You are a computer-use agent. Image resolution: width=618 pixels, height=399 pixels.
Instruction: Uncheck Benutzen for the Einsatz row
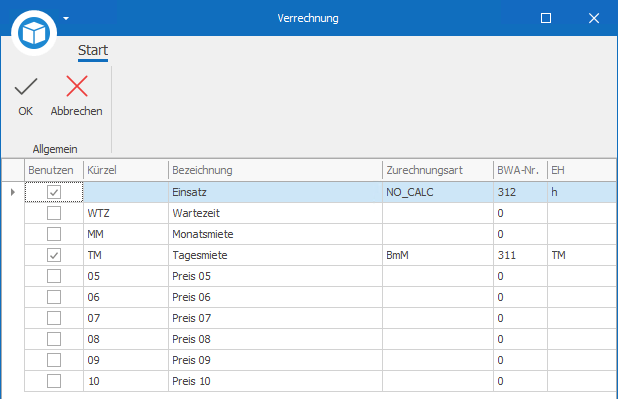click(54, 192)
